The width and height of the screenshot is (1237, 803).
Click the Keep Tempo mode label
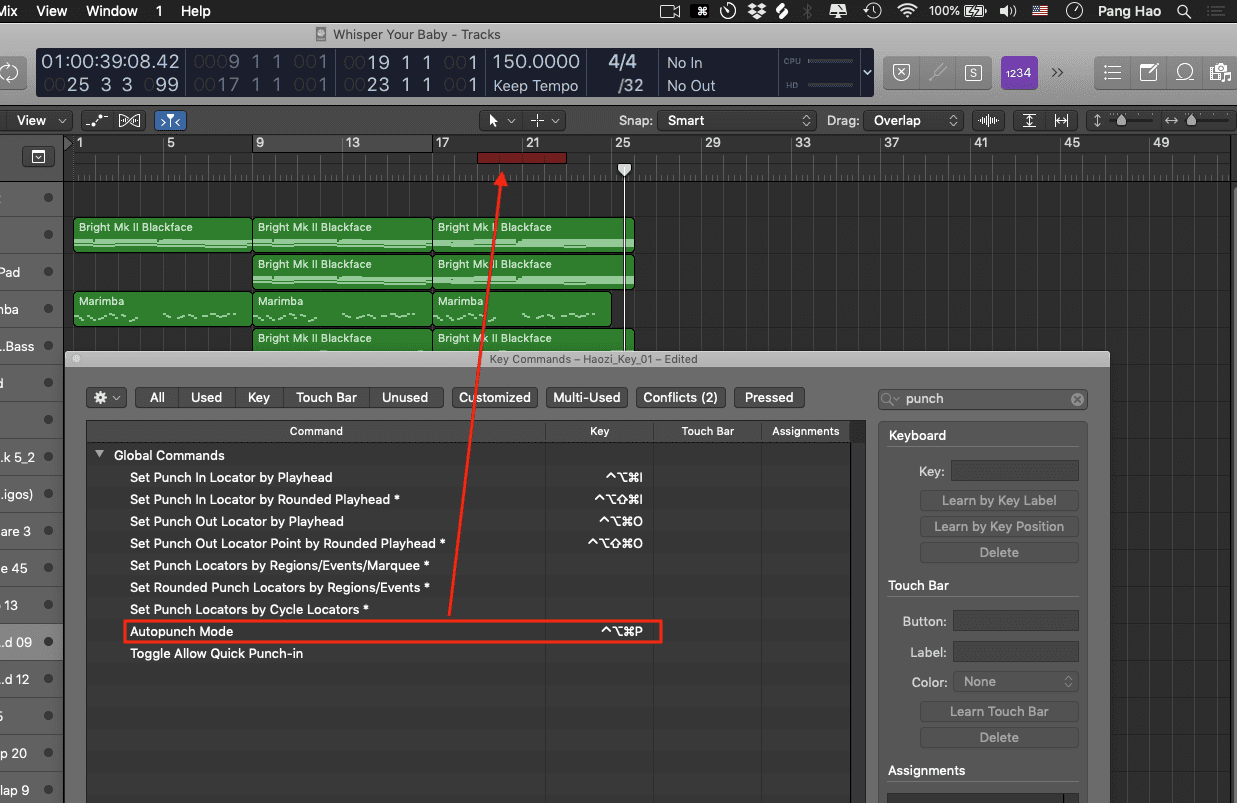tap(536, 86)
